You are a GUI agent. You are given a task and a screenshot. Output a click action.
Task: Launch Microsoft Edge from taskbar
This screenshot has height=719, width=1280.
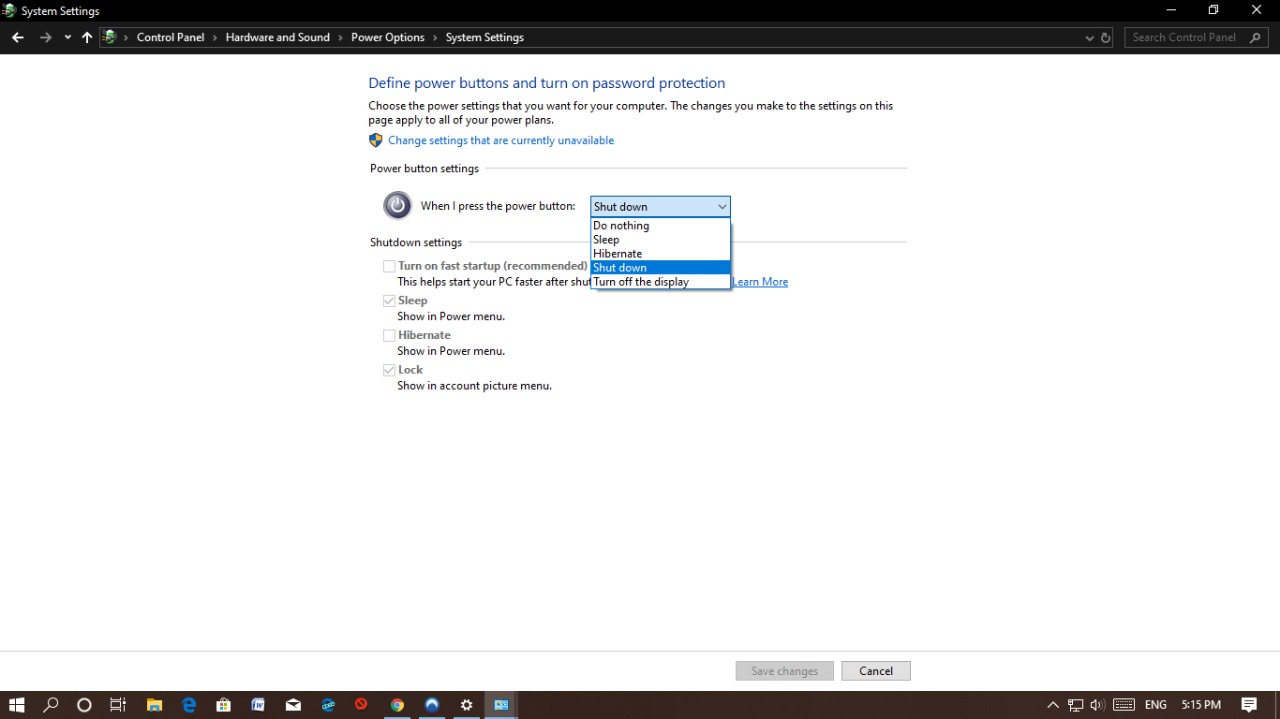coord(189,705)
